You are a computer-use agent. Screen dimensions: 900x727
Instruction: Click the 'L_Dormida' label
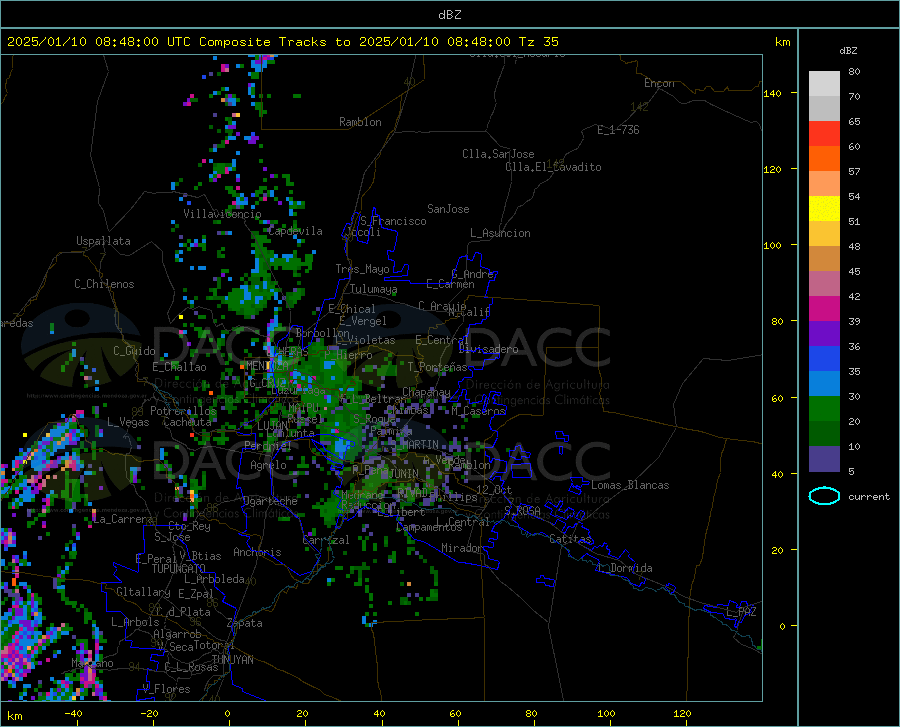point(625,568)
